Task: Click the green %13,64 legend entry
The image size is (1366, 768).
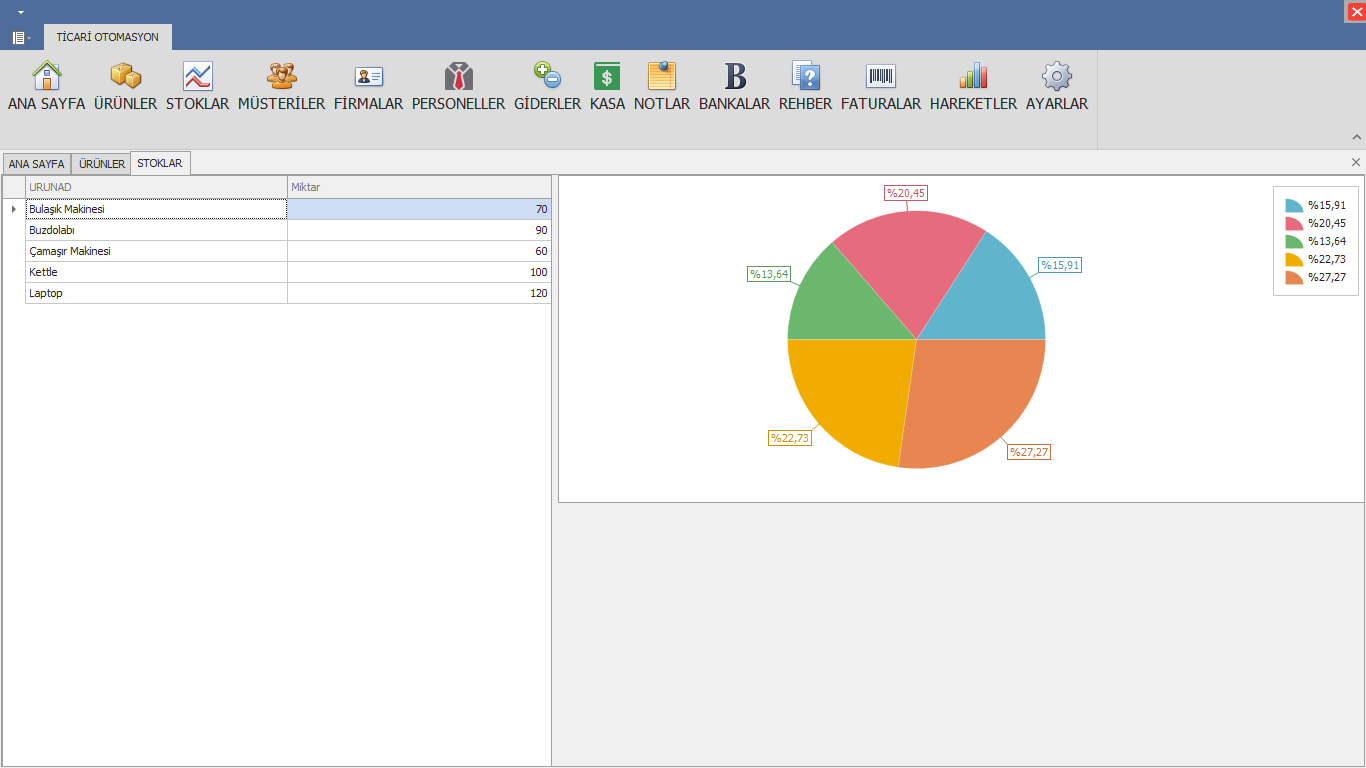Action: pyautogui.click(x=1316, y=241)
